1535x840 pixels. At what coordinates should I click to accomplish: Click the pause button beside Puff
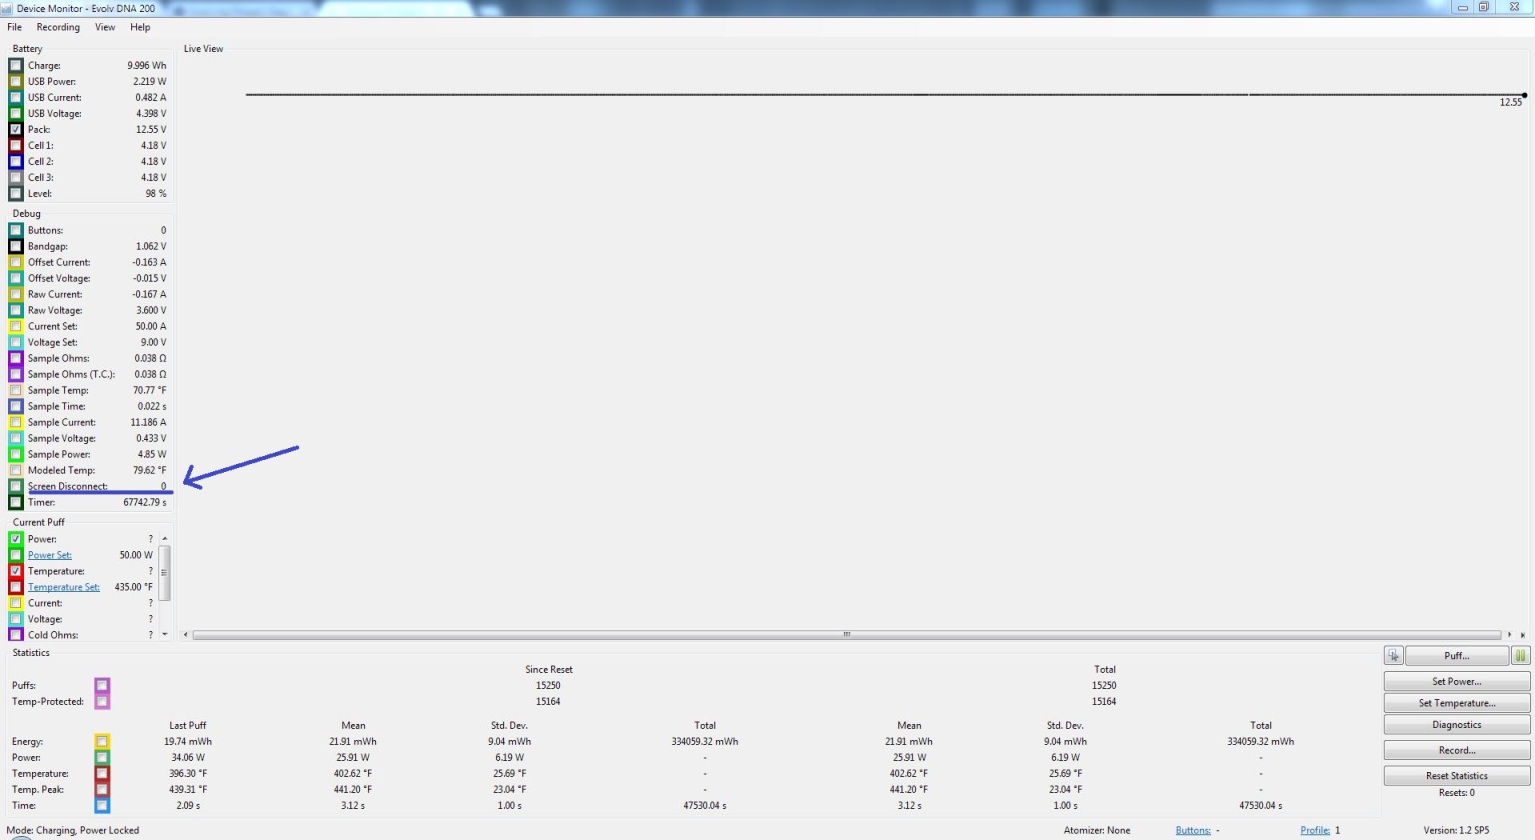(x=1520, y=656)
